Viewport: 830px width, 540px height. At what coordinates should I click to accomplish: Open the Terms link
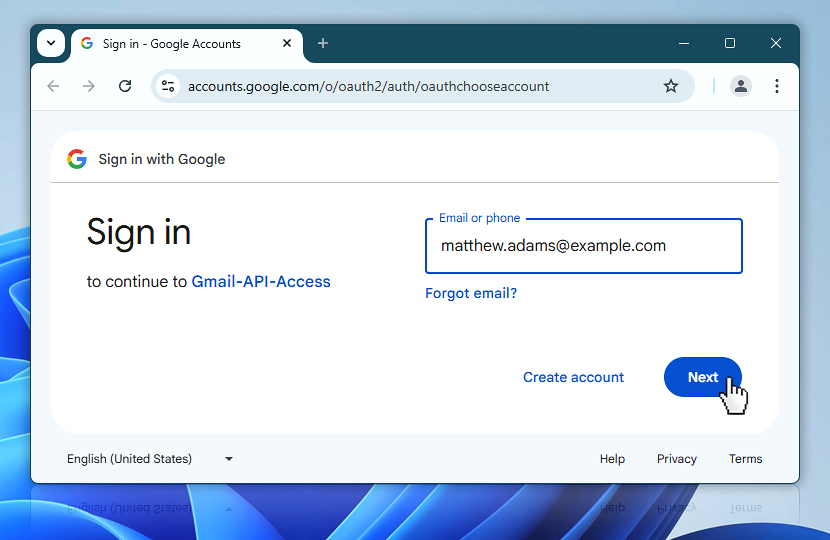click(745, 459)
